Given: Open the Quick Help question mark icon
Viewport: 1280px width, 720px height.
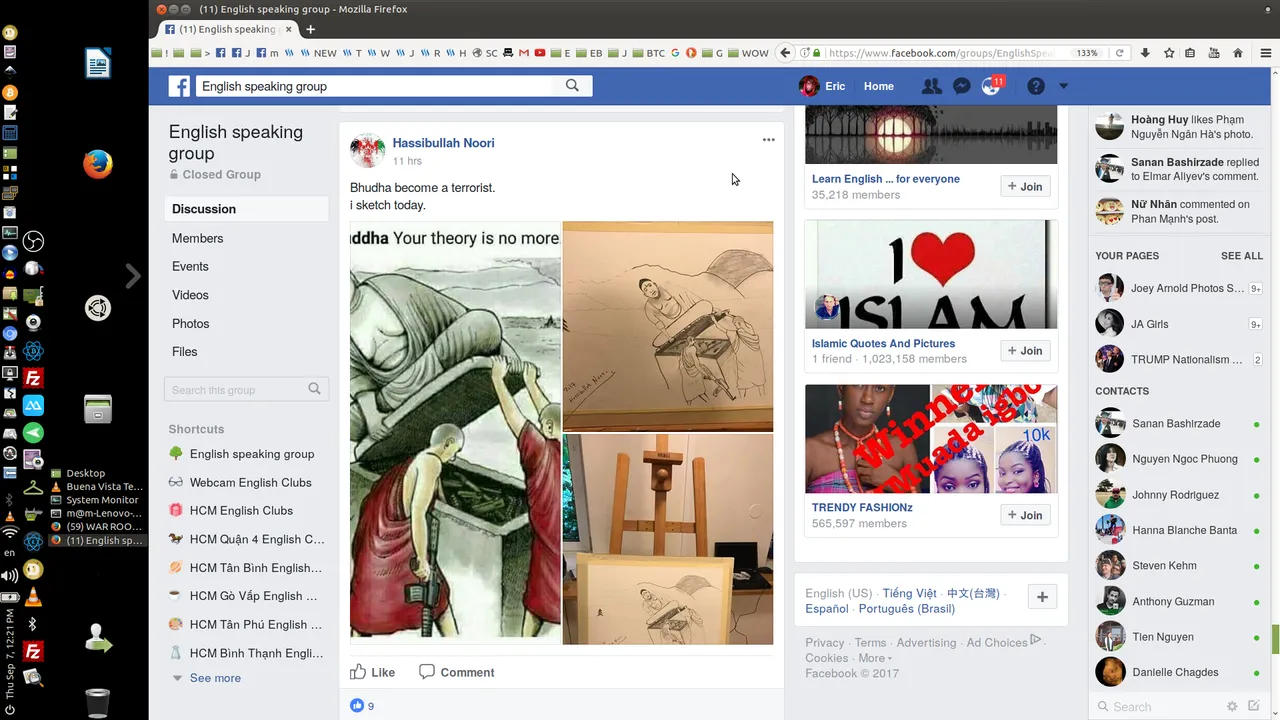Looking at the screenshot, I should click(1036, 86).
